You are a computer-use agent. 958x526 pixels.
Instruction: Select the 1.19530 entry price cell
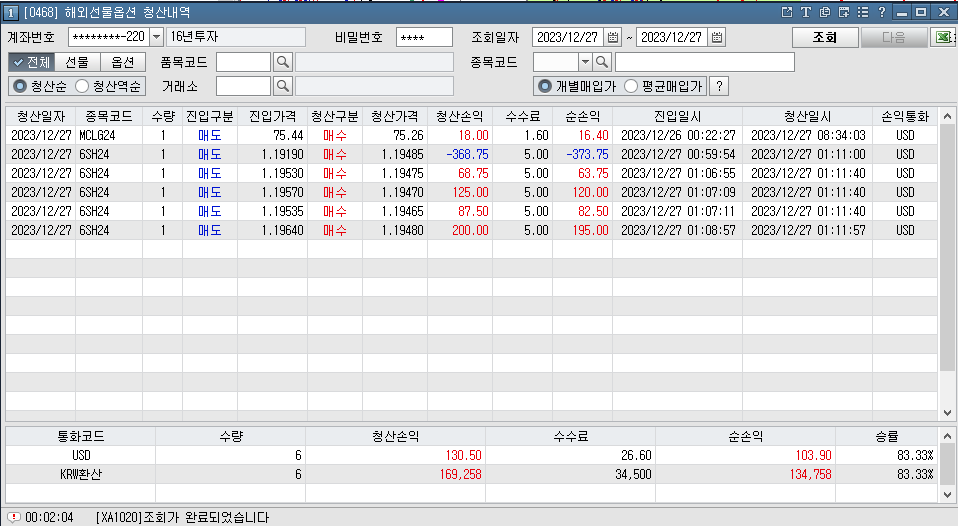pyautogui.click(x=272, y=173)
